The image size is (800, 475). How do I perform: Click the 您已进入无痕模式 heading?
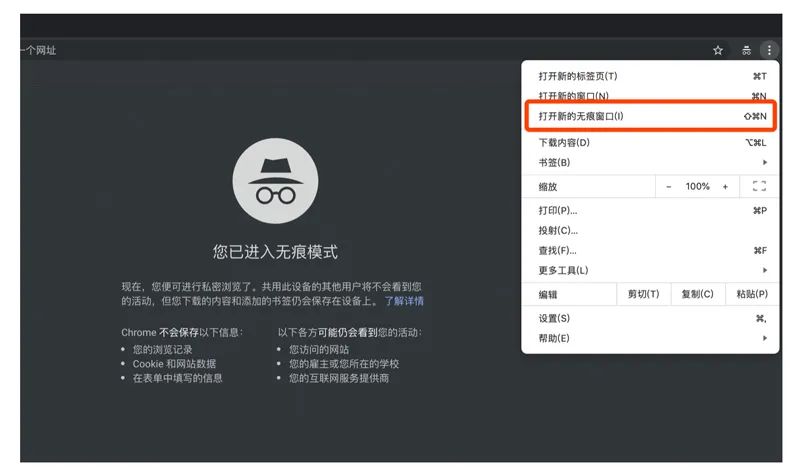point(275,252)
